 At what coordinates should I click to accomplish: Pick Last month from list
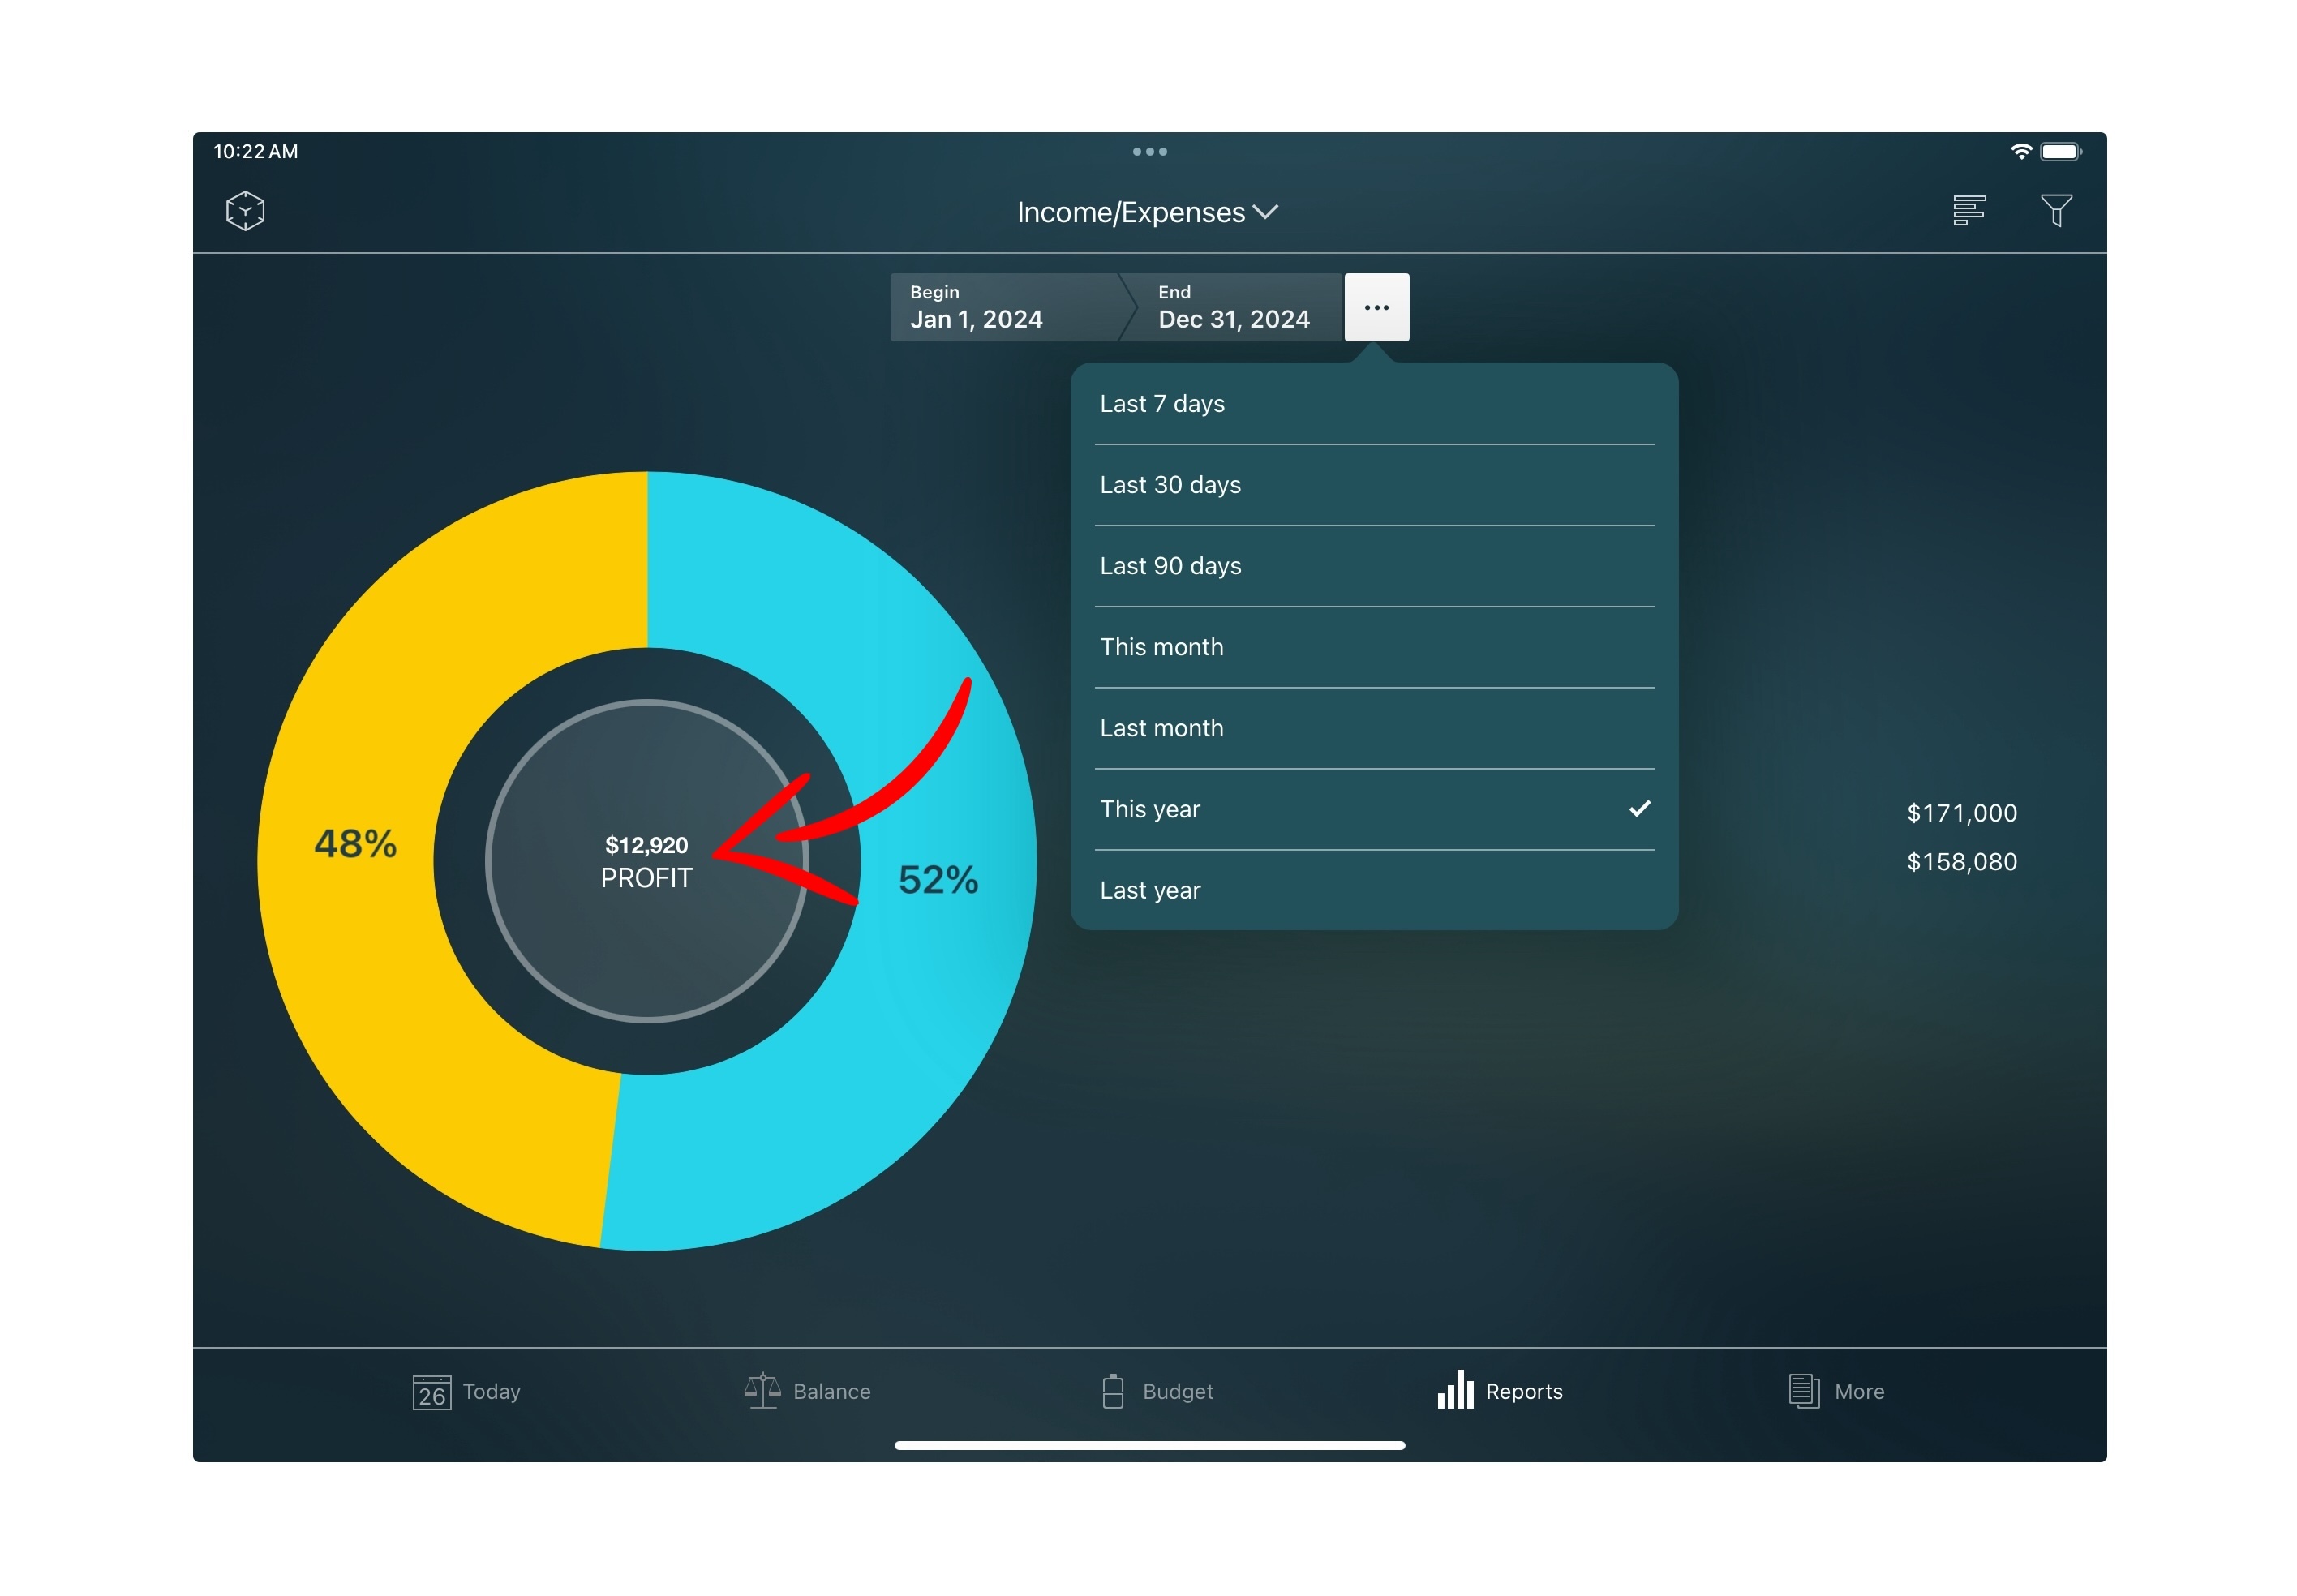click(x=1373, y=728)
